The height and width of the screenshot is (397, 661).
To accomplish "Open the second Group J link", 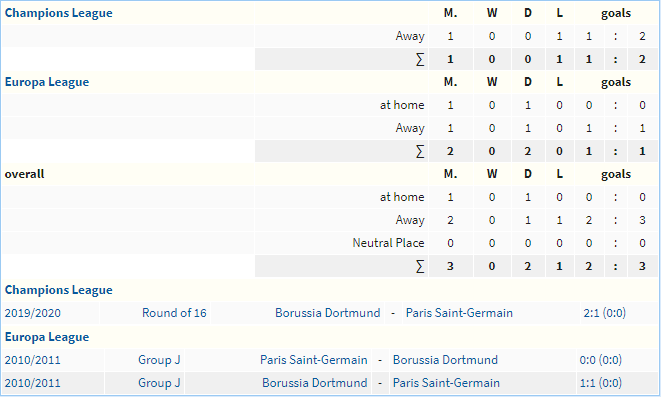I will (159, 383).
